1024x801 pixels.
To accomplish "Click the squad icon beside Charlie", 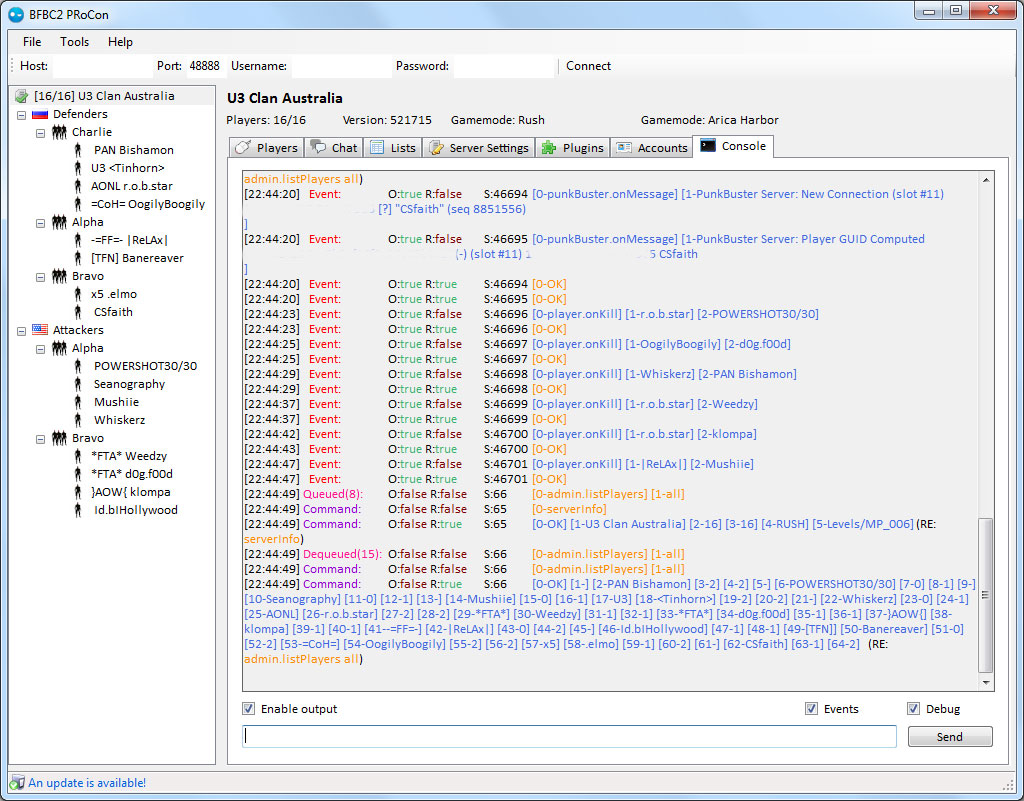I will click(x=59, y=132).
